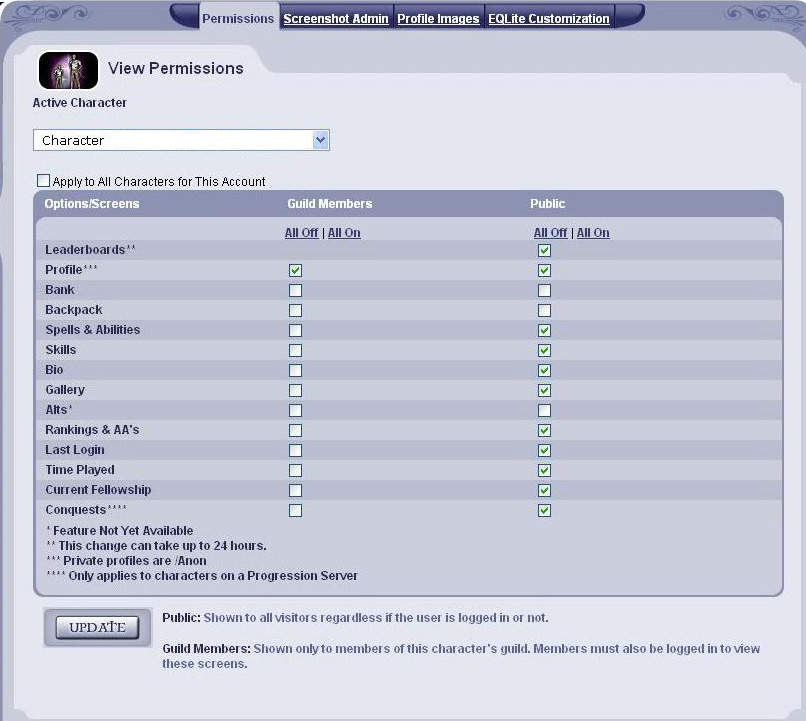The width and height of the screenshot is (806, 721).
Task: Check Gallery Guild Members checkbox
Action: (296, 391)
